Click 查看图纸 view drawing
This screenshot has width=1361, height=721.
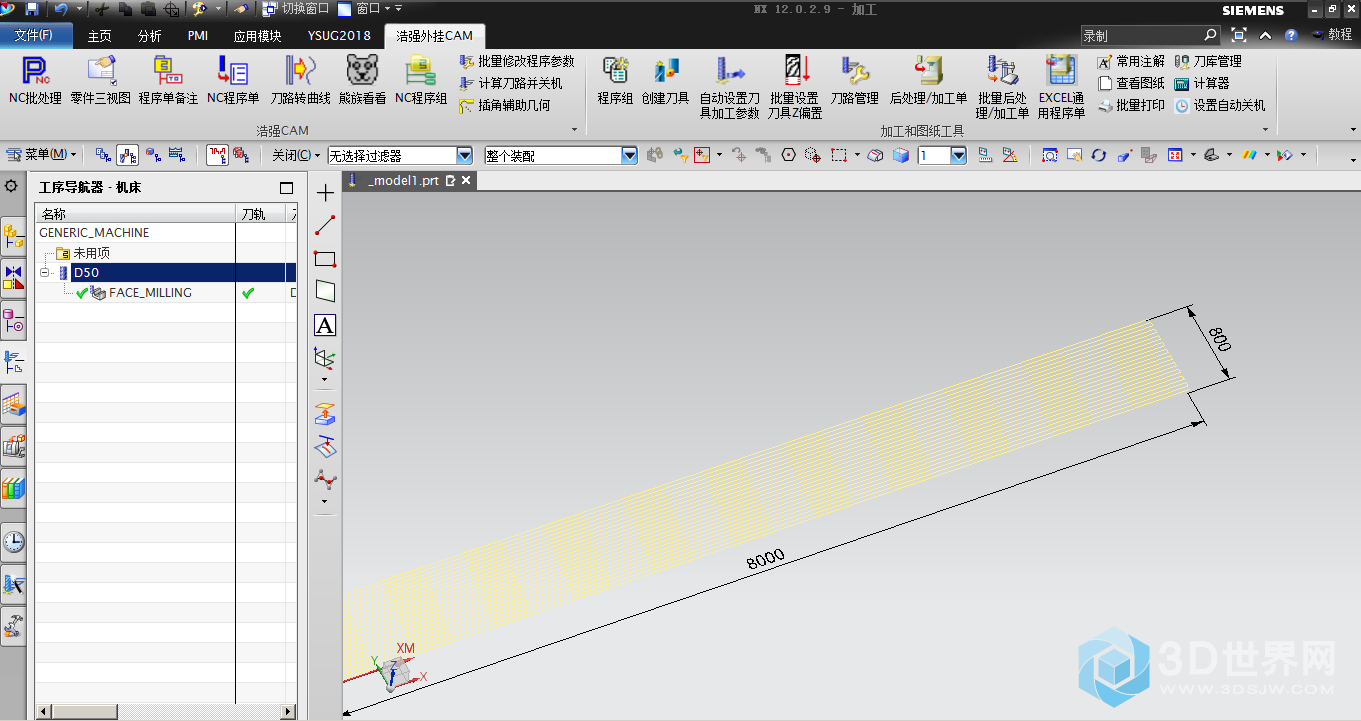coord(1131,84)
